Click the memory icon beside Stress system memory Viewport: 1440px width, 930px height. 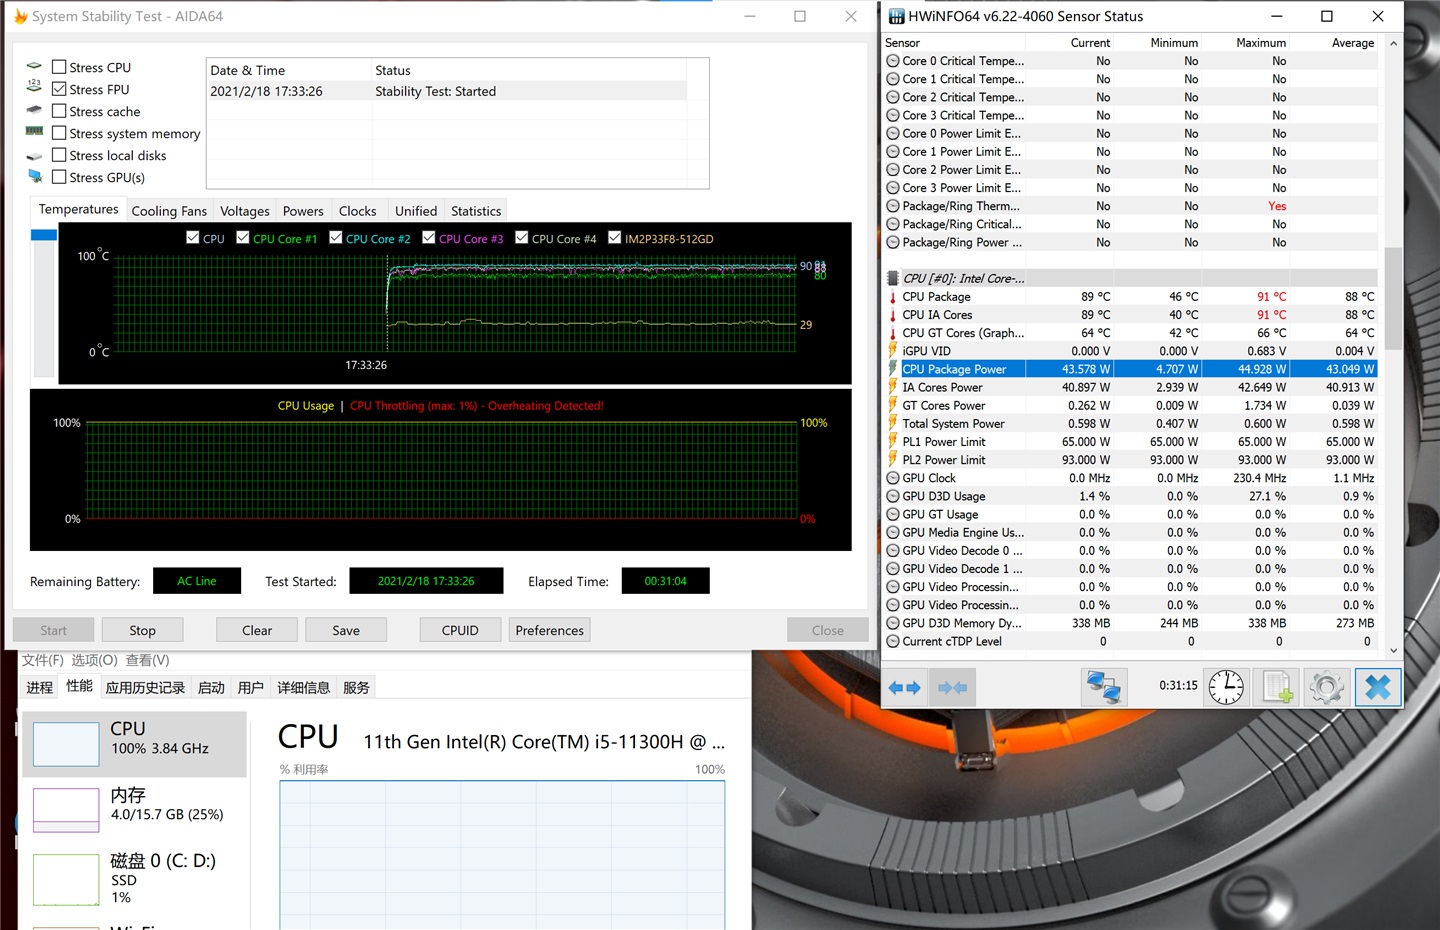point(34,132)
